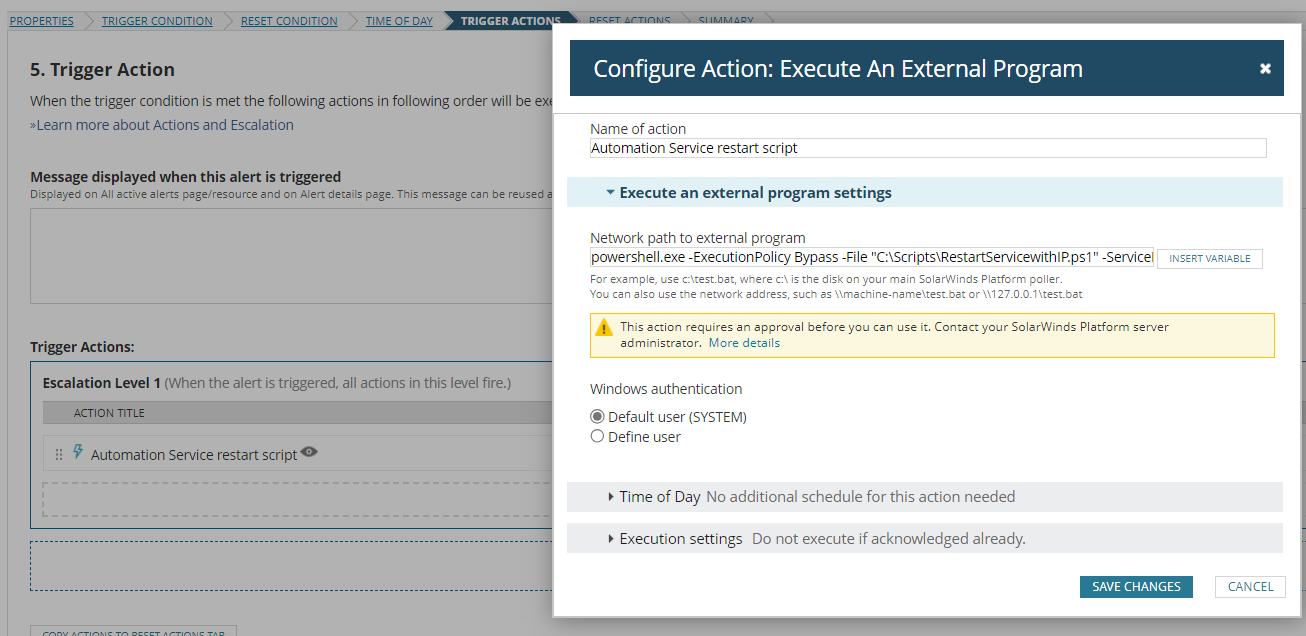The image size is (1306, 636).
Task: Click the lightning bolt action icon
Action: pos(78,452)
